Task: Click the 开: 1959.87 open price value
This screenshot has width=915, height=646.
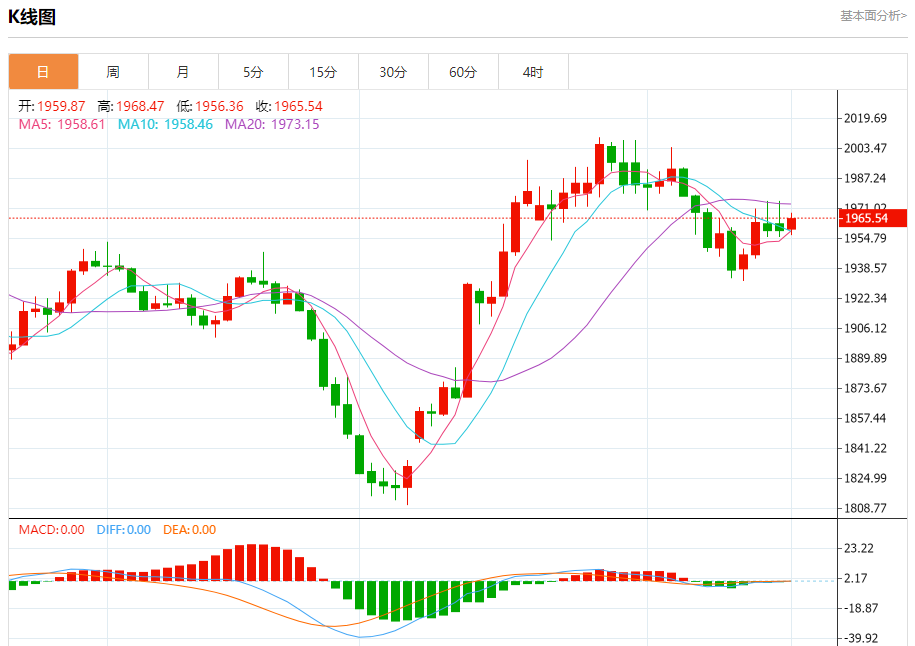Action: tap(52, 106)
